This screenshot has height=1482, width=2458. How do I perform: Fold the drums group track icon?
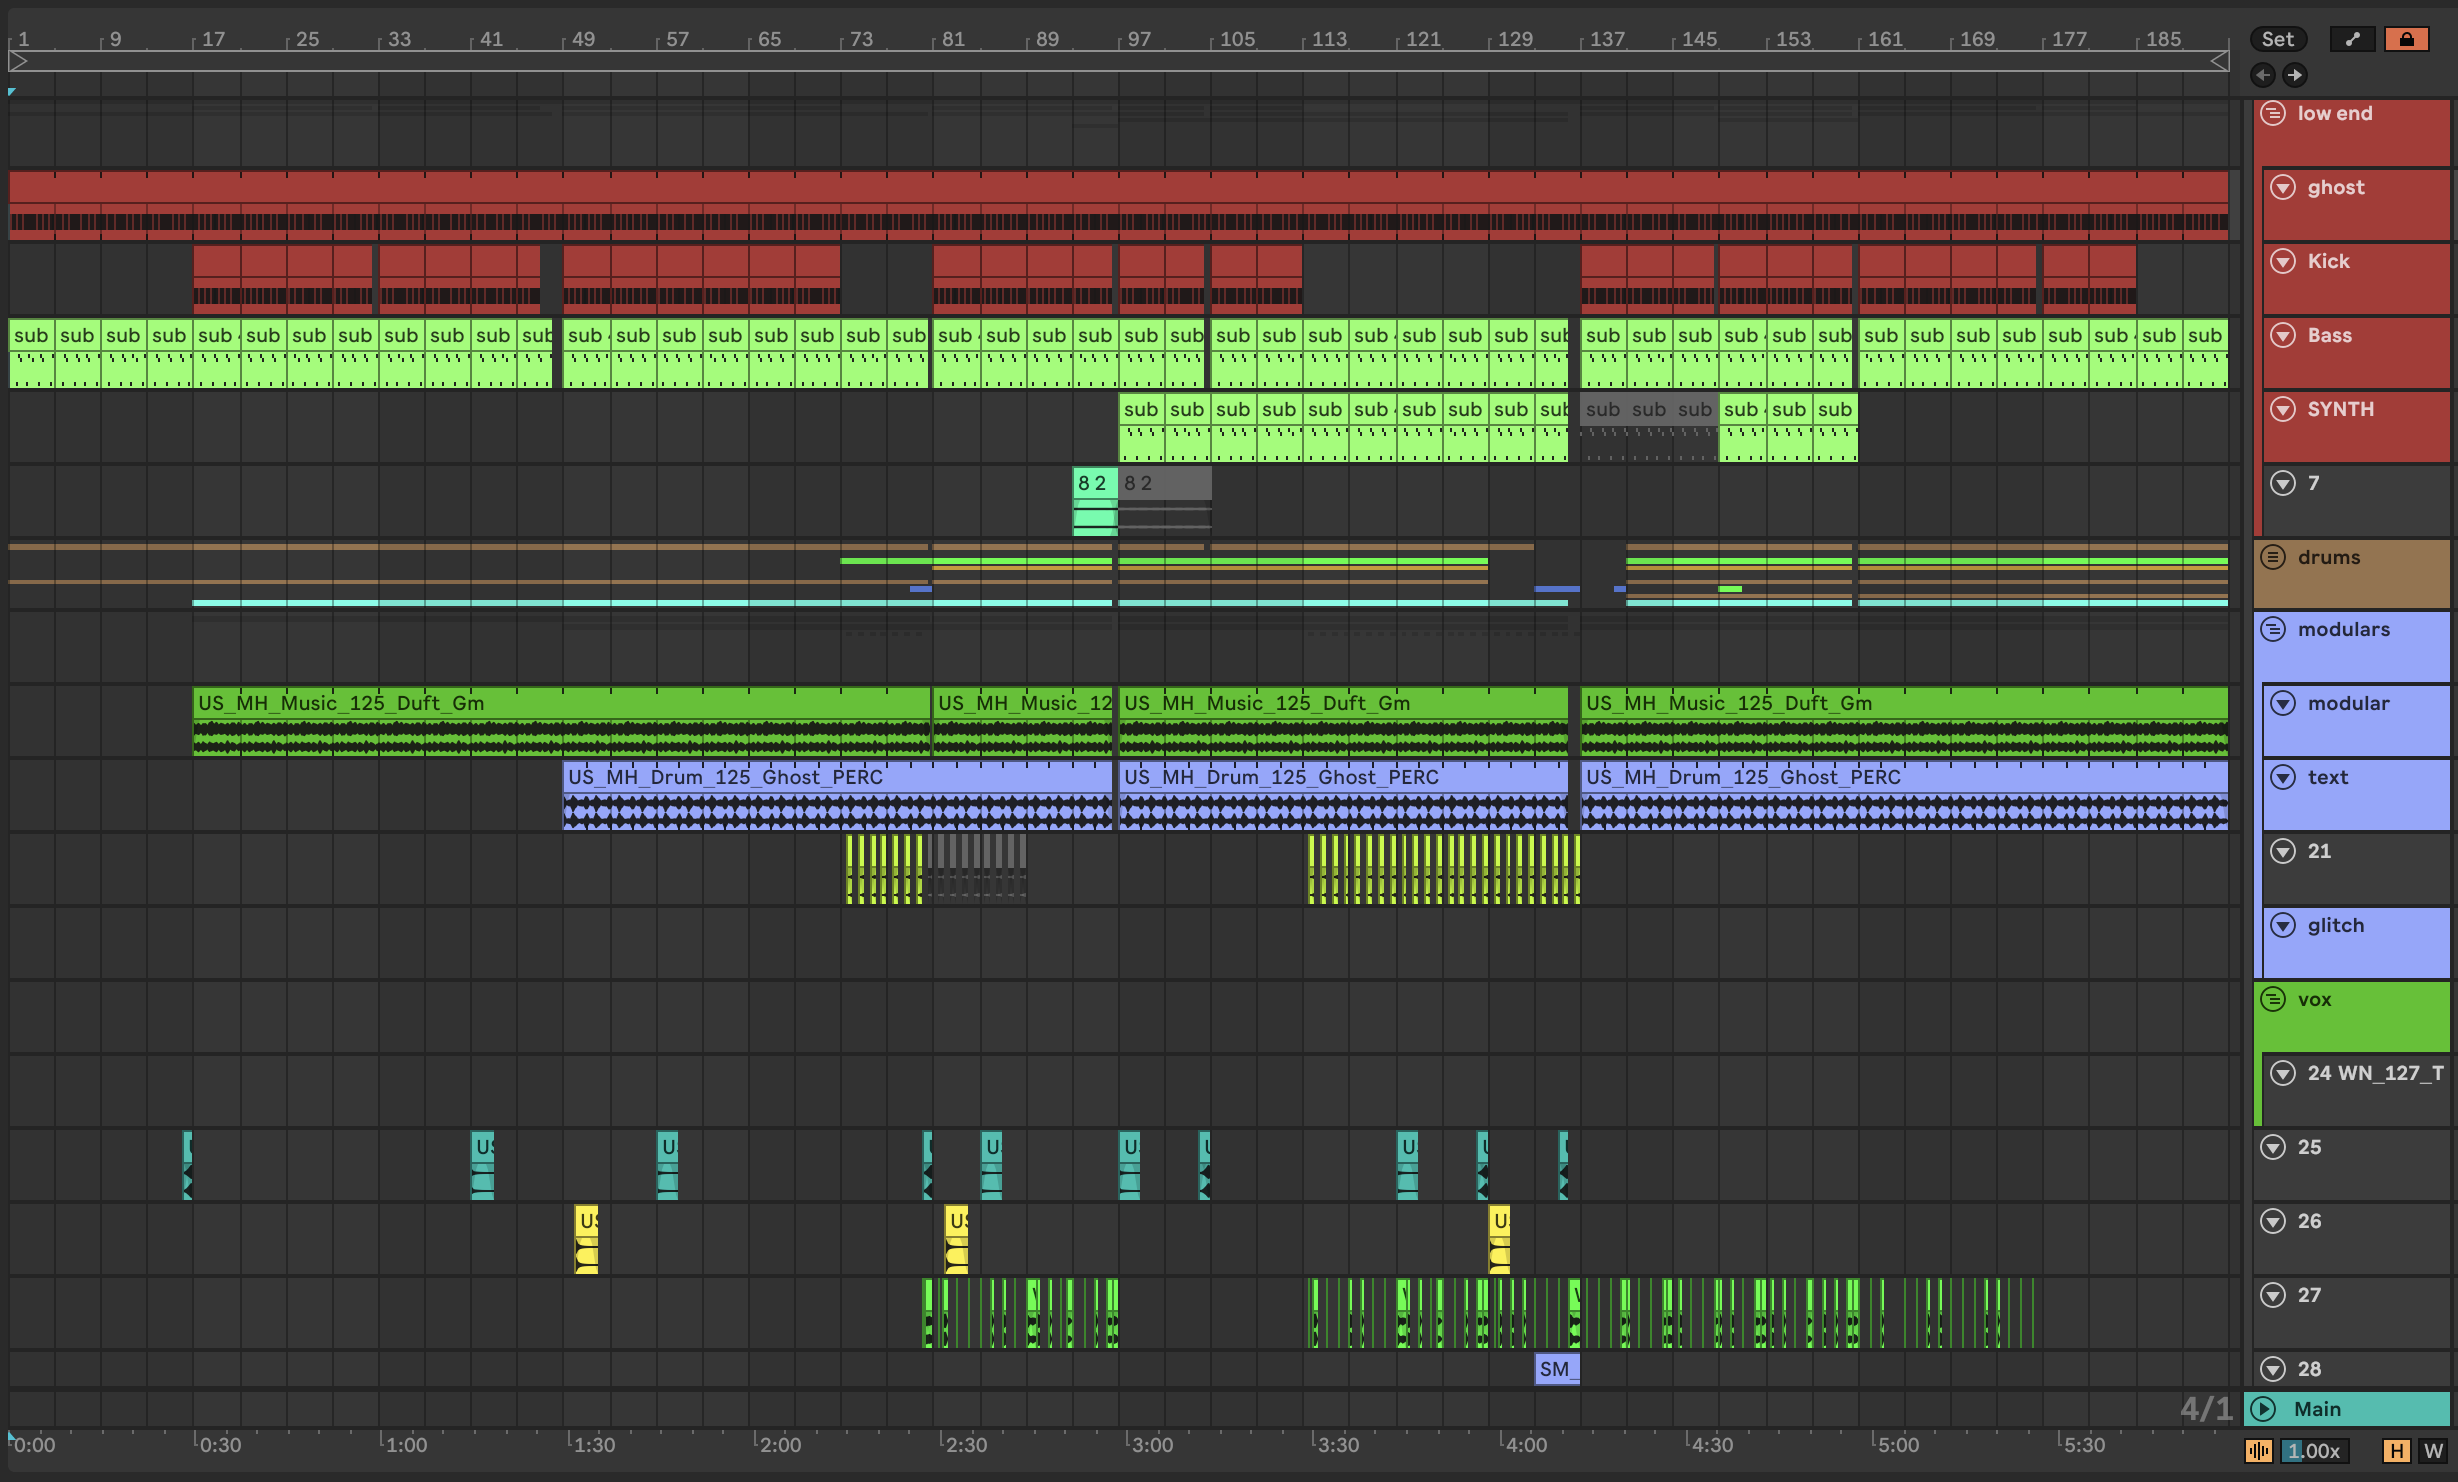[x=2273, y=557]
